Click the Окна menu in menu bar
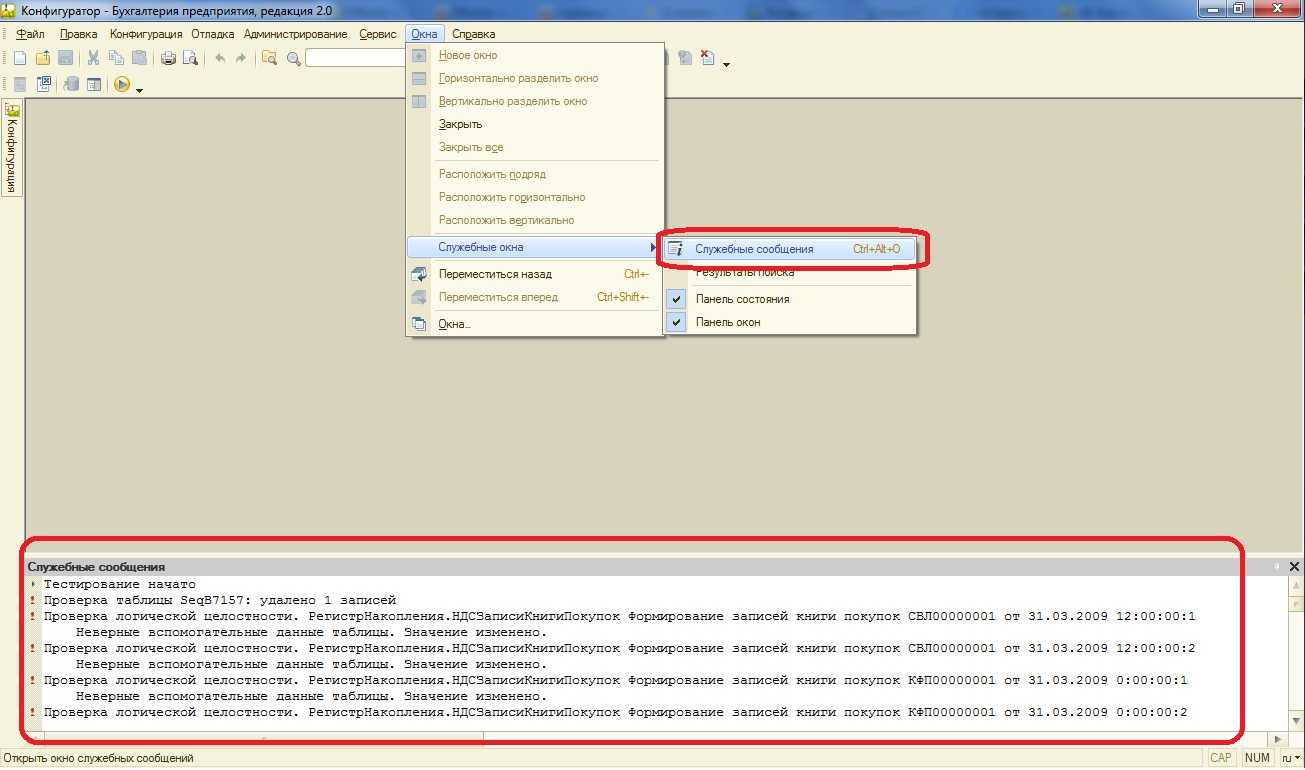Image resolution: width=1305 pixels, height=770 pixels. click(x=424, y=34)
